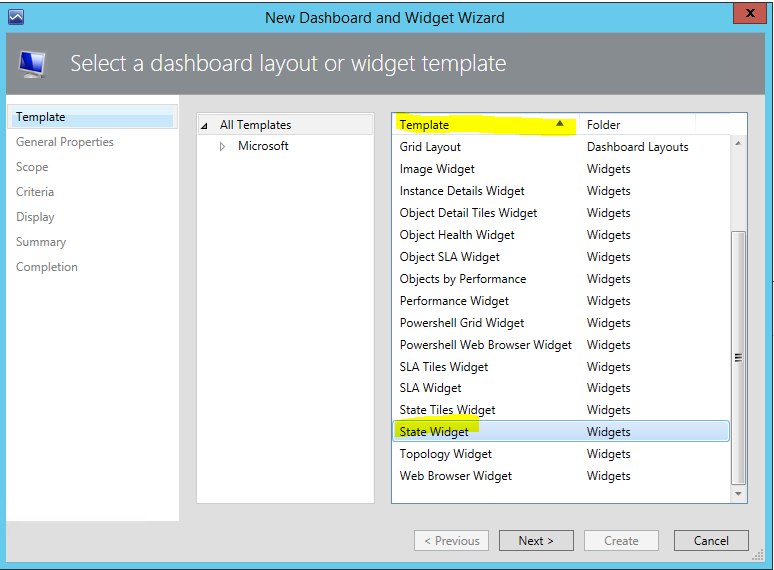This screenshot has height=570, width=774.
Task: Click the Previous button
Action: [451, 541]
